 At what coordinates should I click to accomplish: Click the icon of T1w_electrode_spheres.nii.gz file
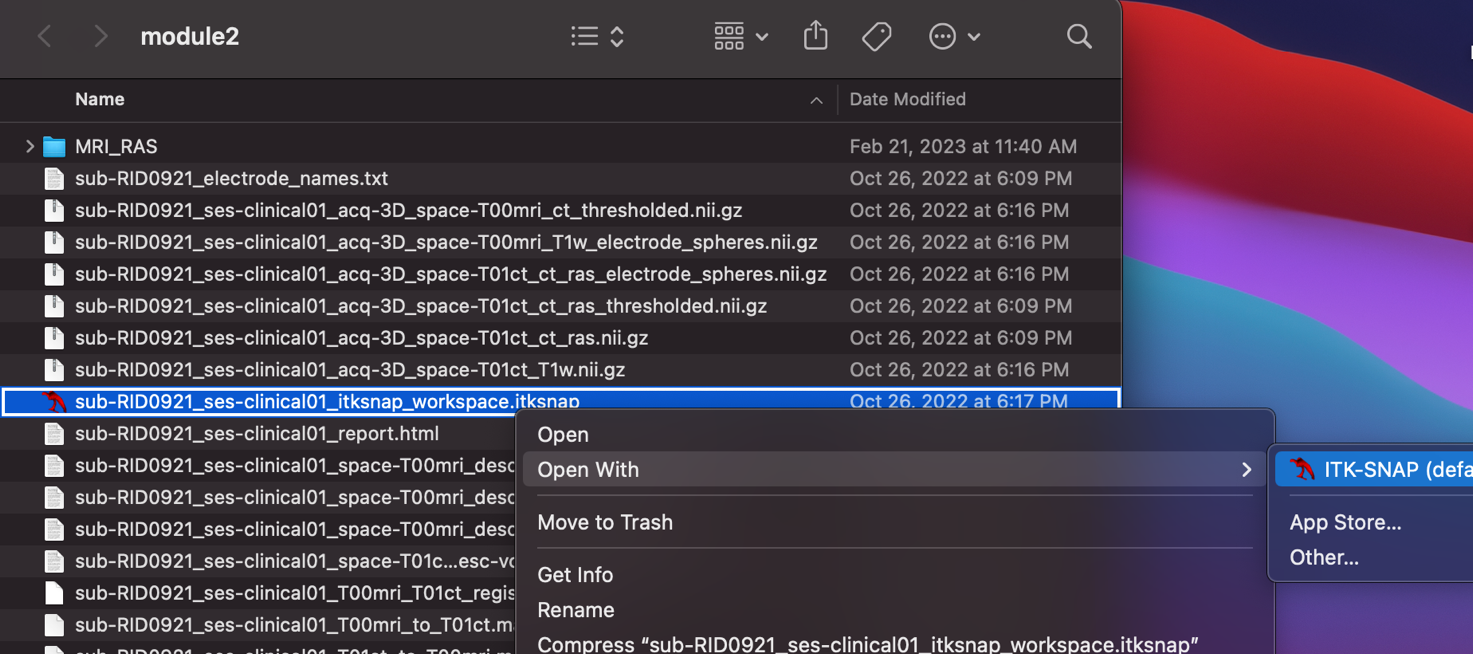click(54, 242)
